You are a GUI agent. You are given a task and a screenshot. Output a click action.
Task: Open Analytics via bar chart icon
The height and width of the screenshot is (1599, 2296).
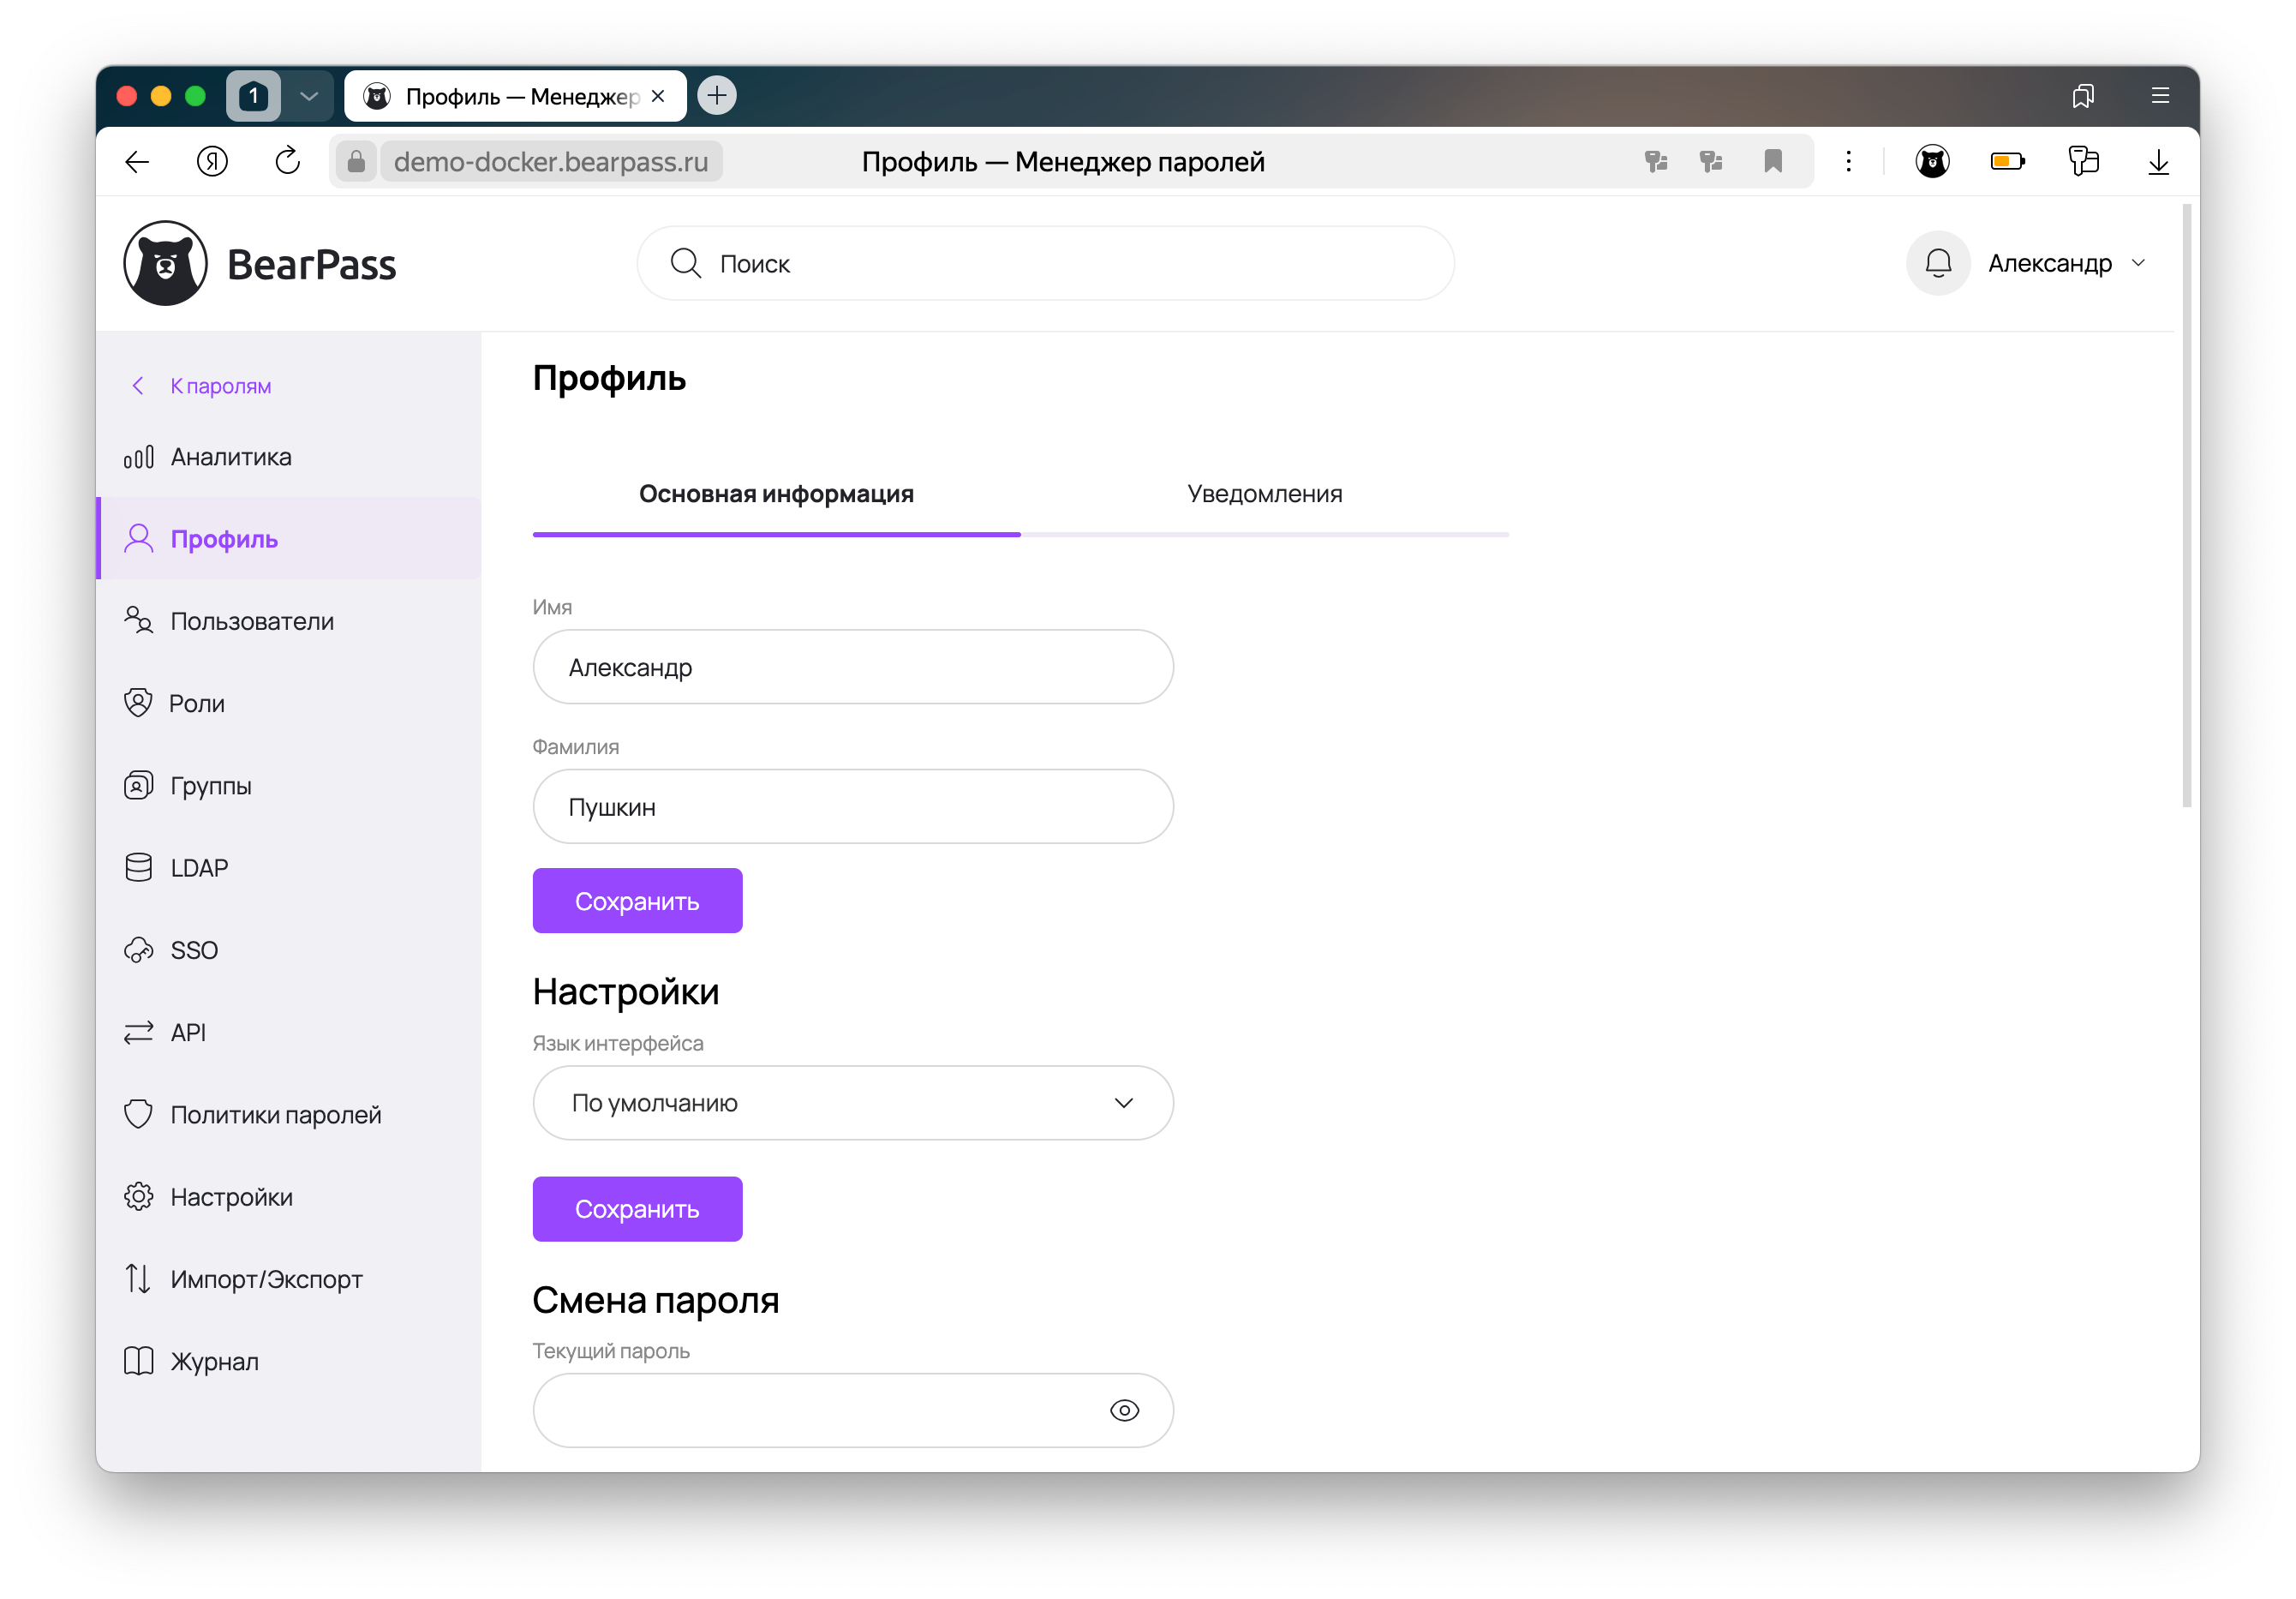point(138,457)
